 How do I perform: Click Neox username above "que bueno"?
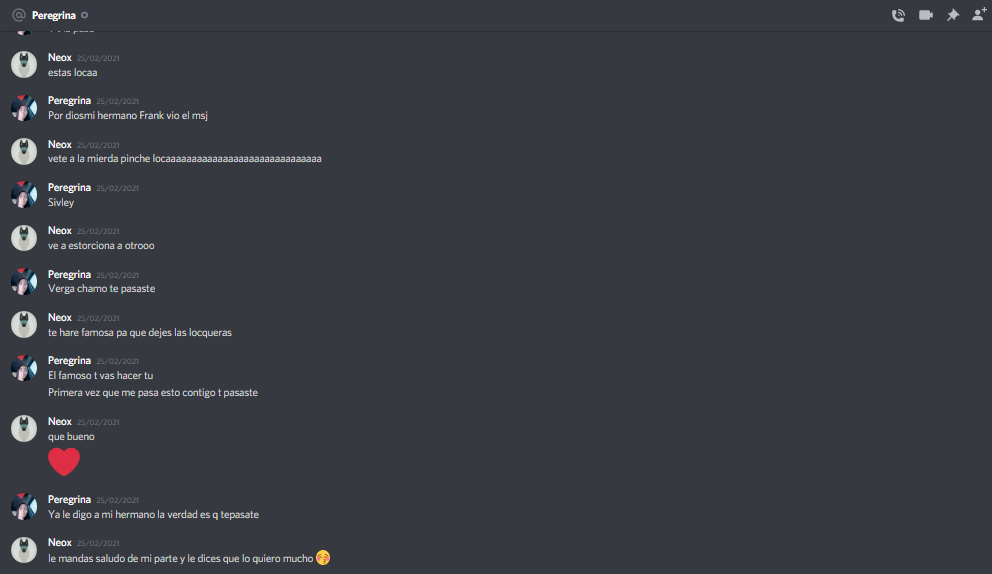coord(59,421)
